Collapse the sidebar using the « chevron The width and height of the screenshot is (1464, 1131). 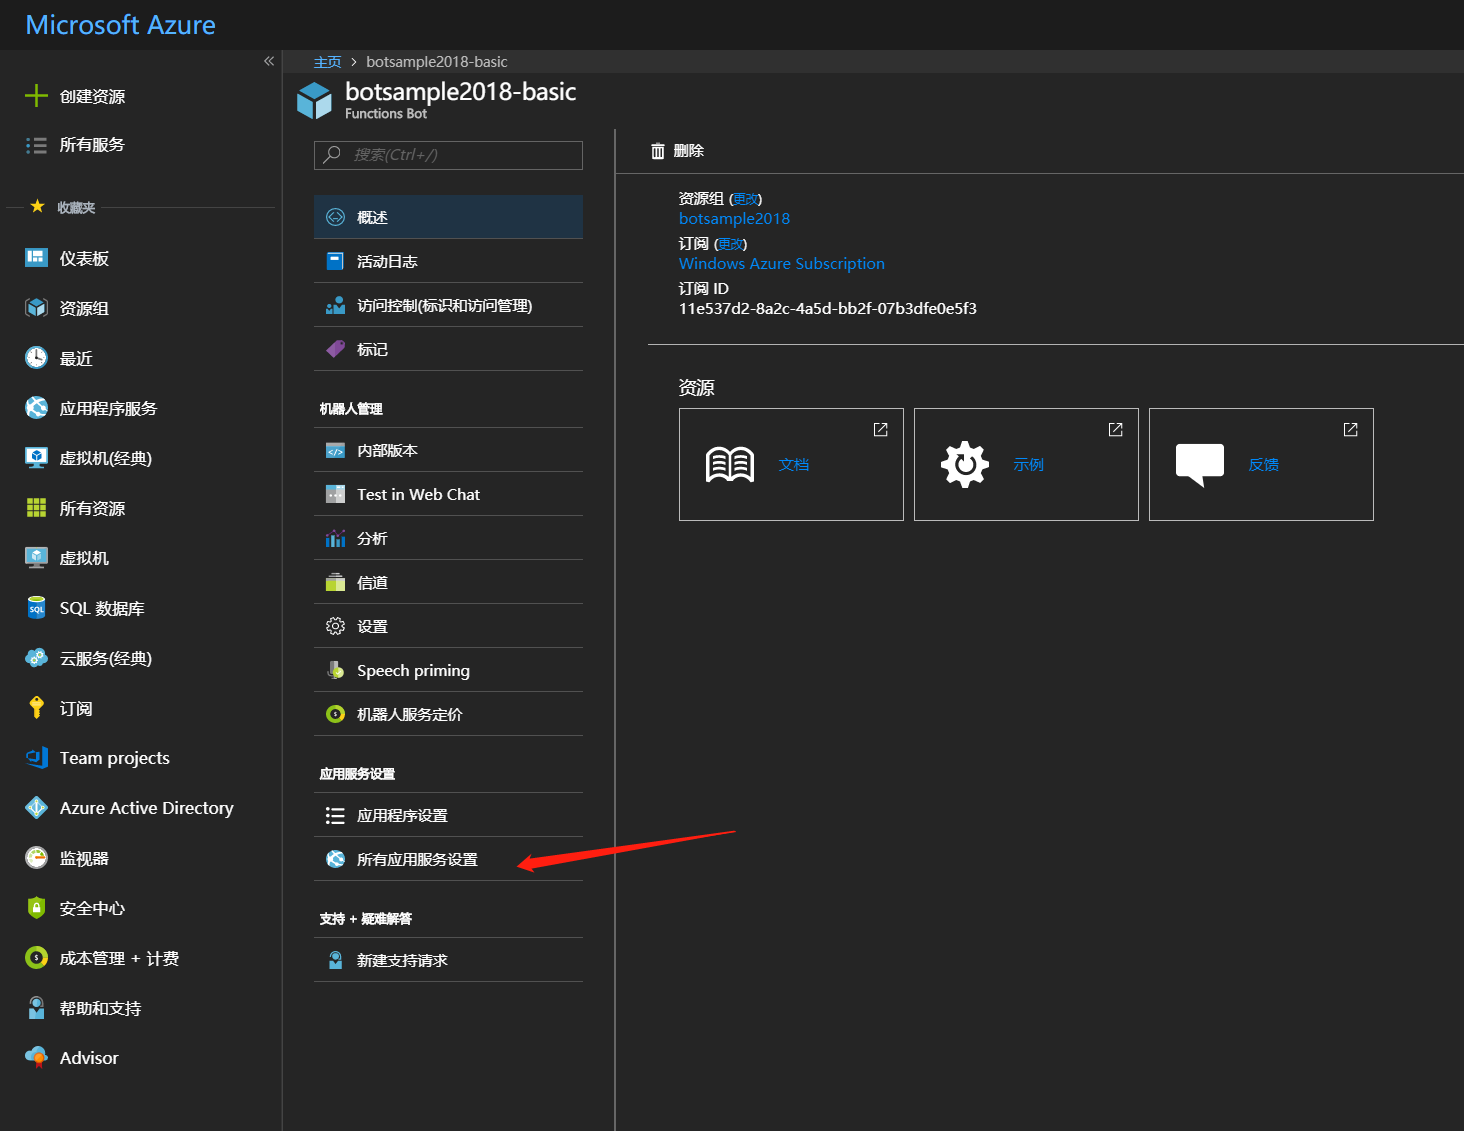268,61
